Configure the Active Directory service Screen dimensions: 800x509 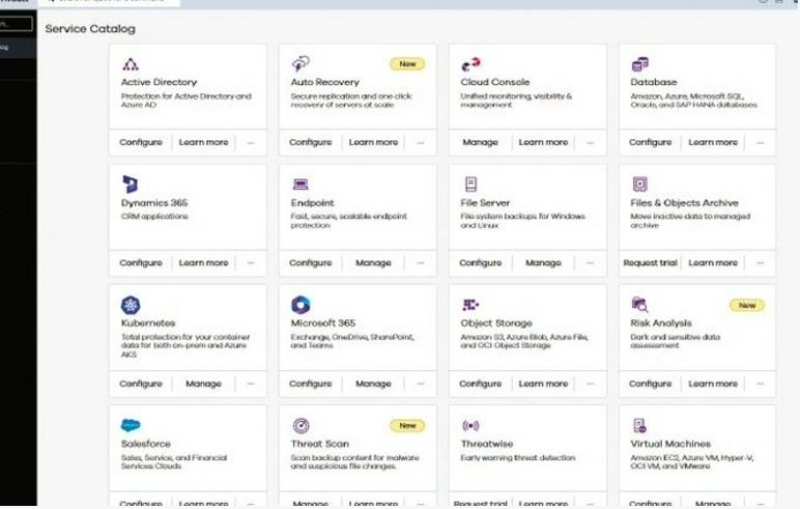coord(141,142)
